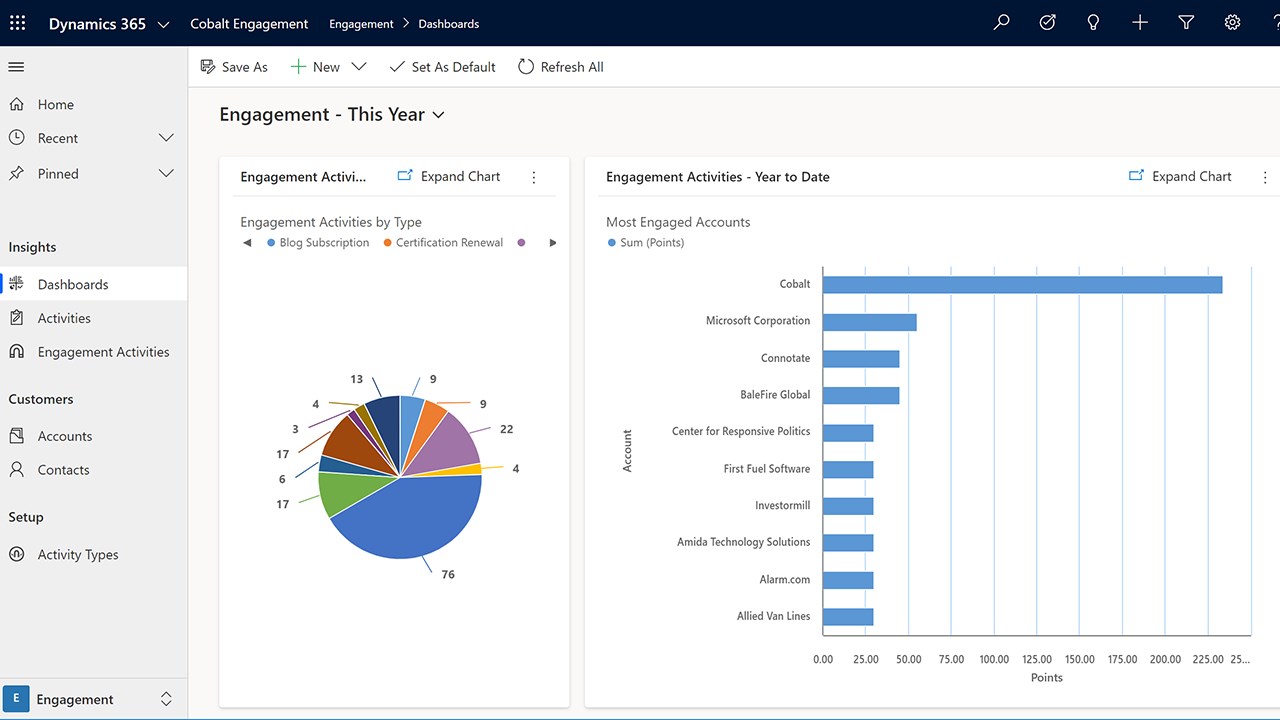Screen dimensions: 1280x720
Task: Click the Allied Van Lines bar
Action: tap(848, 617)
